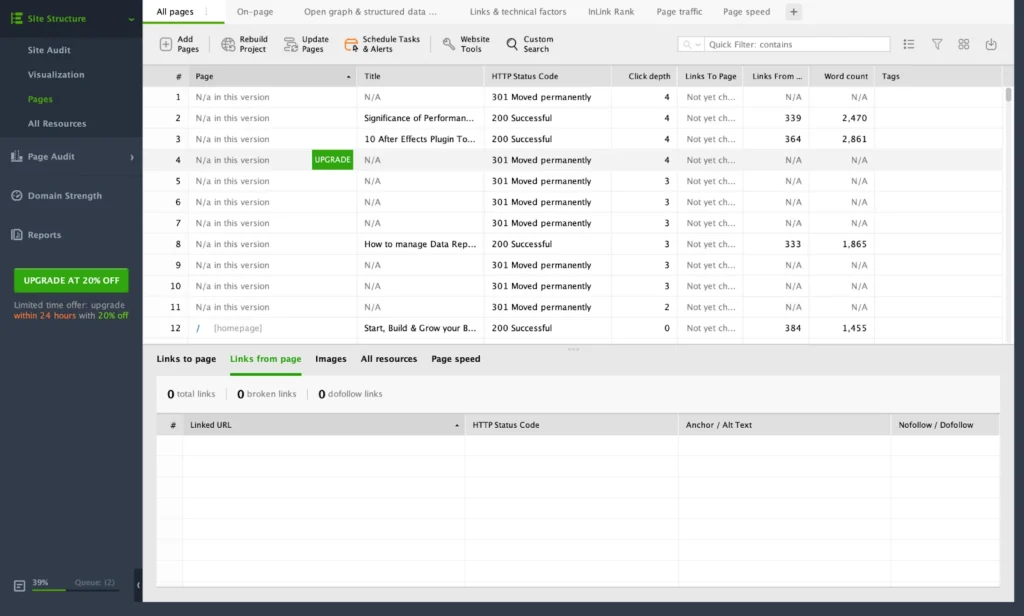Click the export download icon
This screenshot has height=616, width=1024.
[991, 45]
